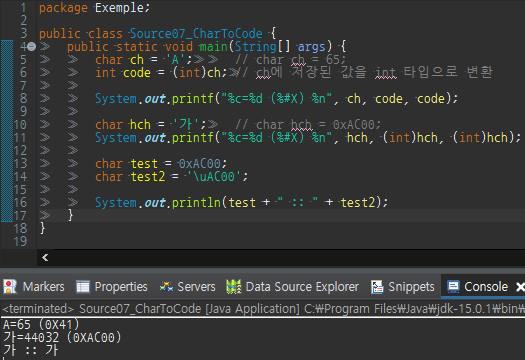
Task: Click variable 'test2' on line 14
Action: click(x=147, y=176)
